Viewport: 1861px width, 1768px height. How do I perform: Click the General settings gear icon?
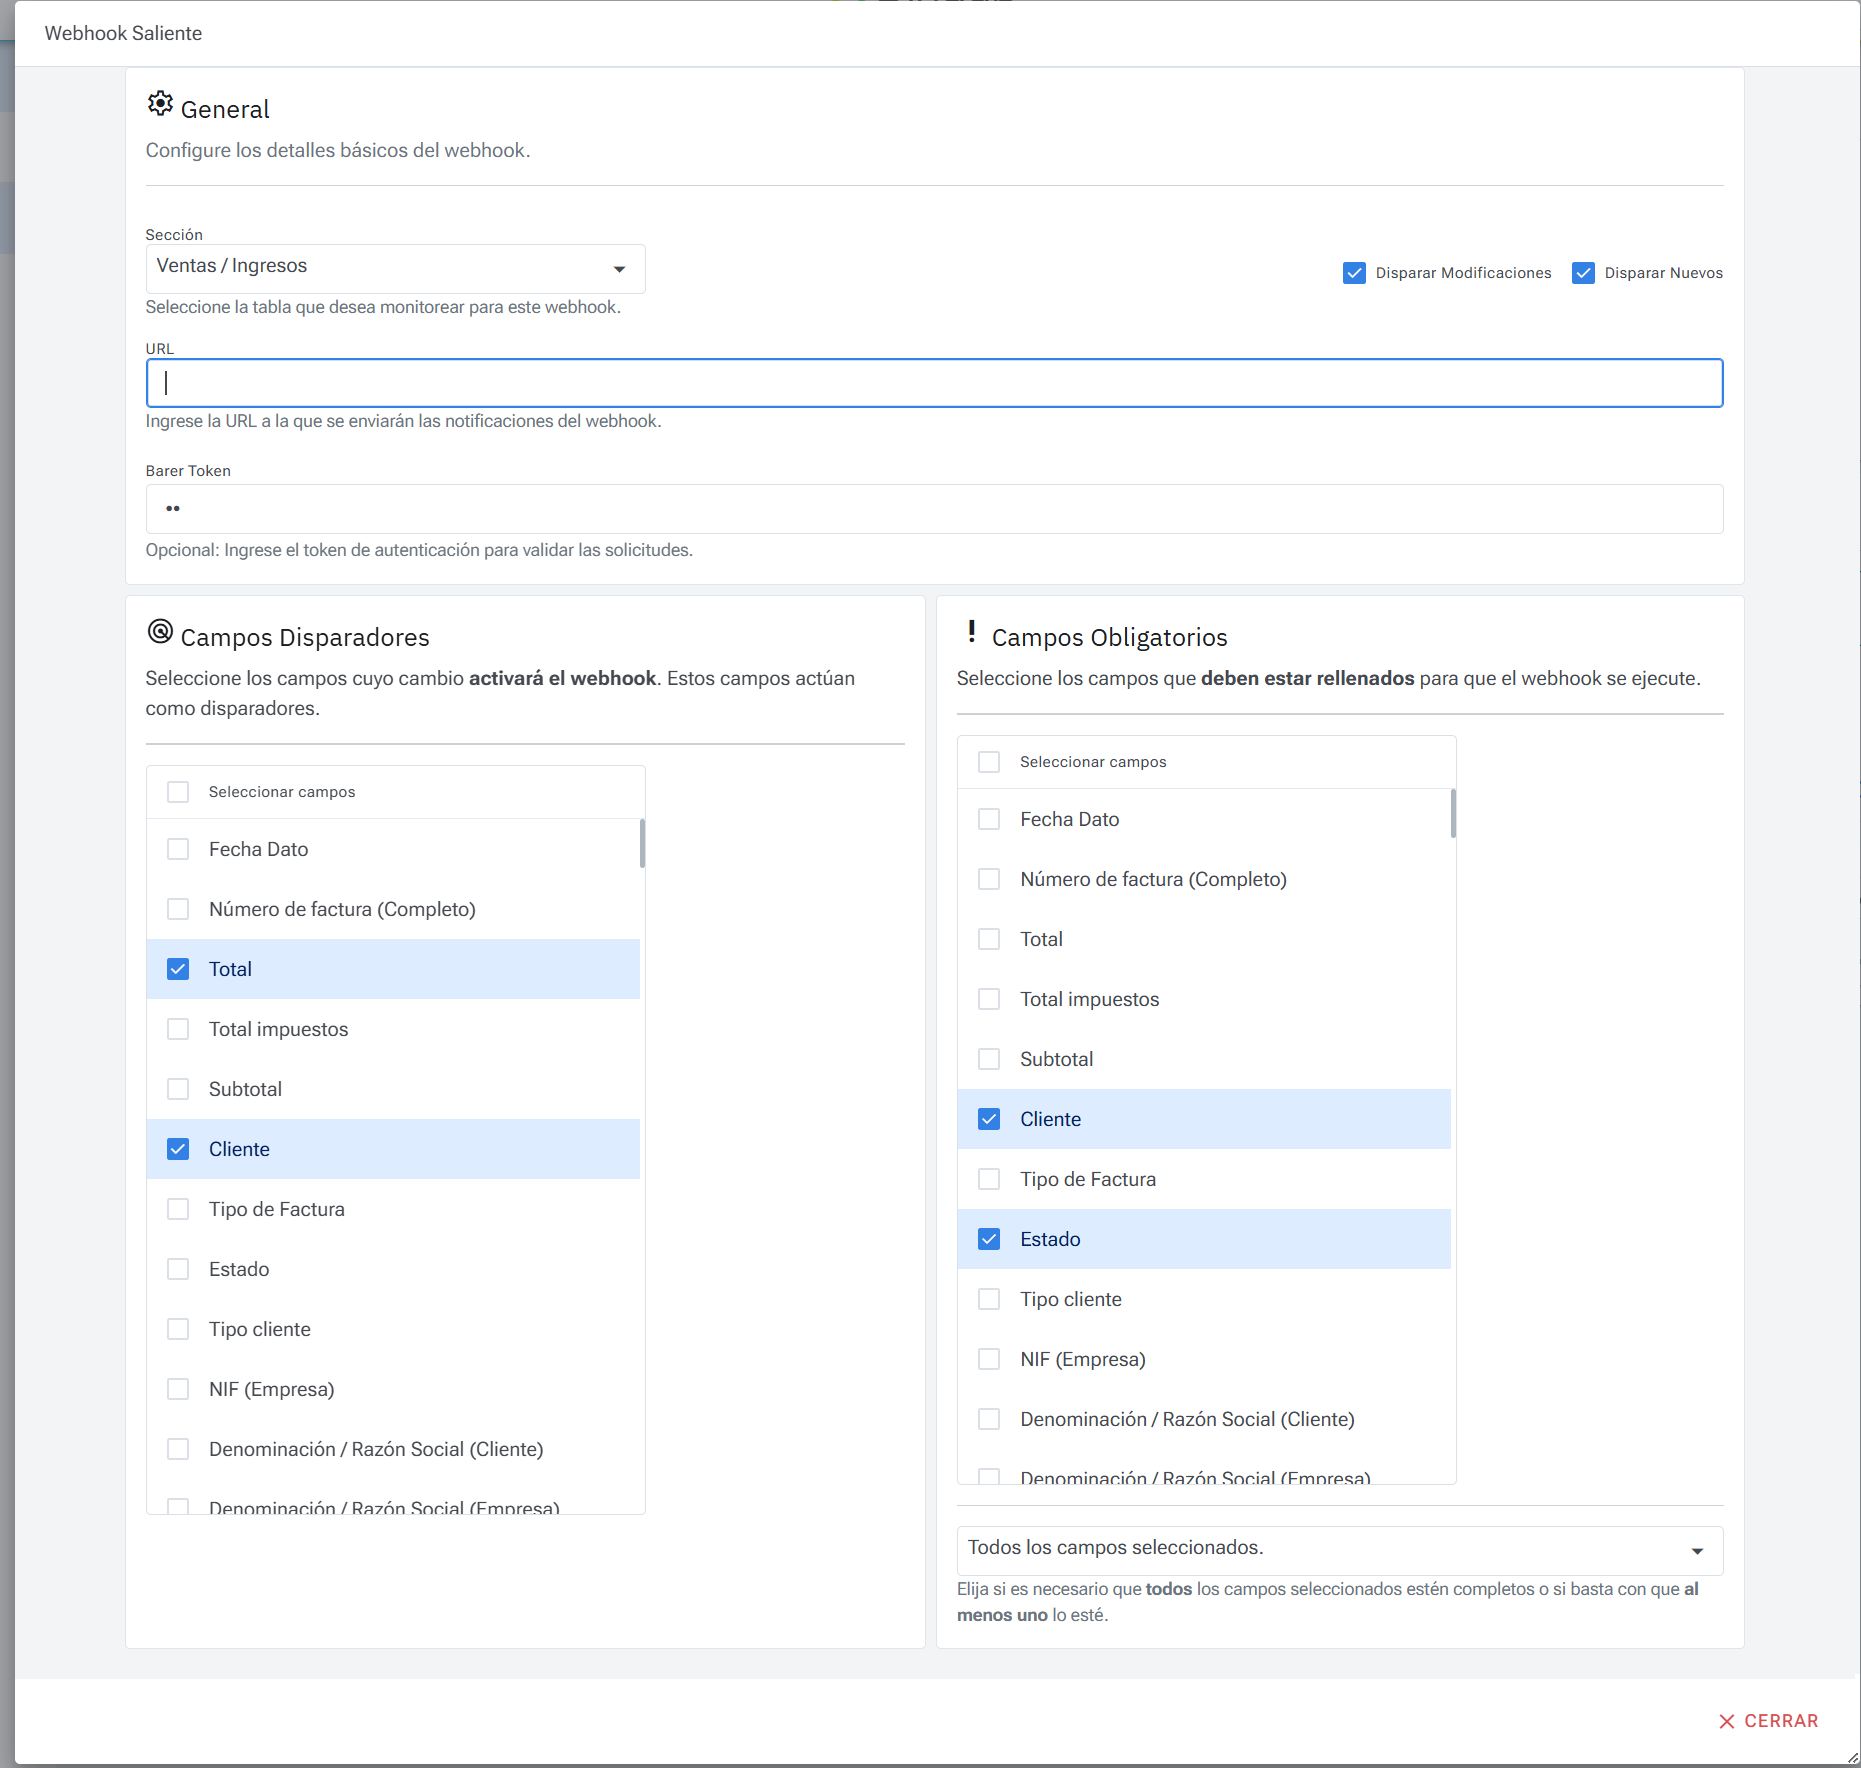(x=160, y=103)
